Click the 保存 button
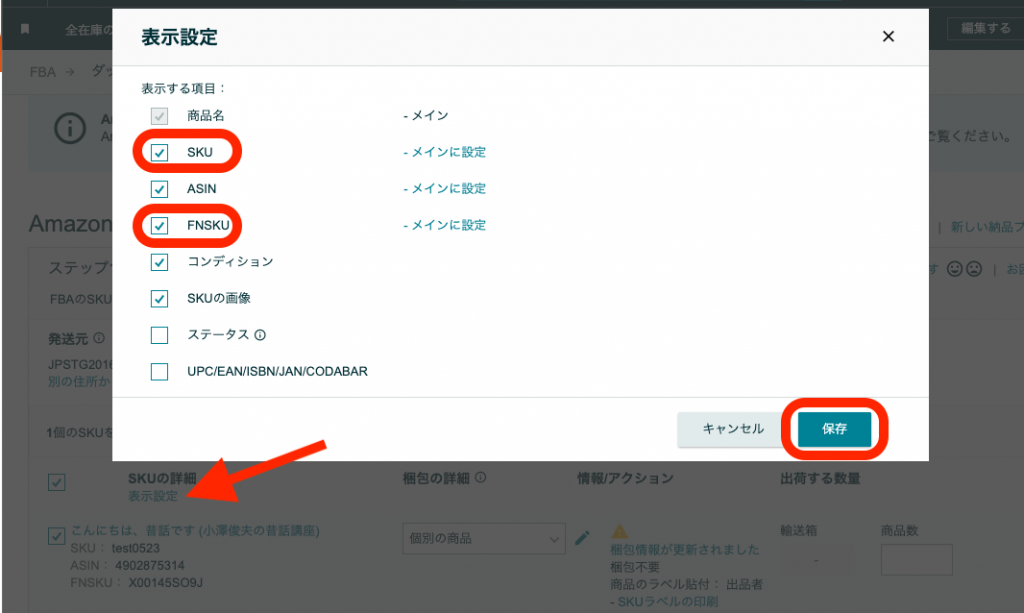This screenshot has width=1024, height=613. click(x=834, y=429)
